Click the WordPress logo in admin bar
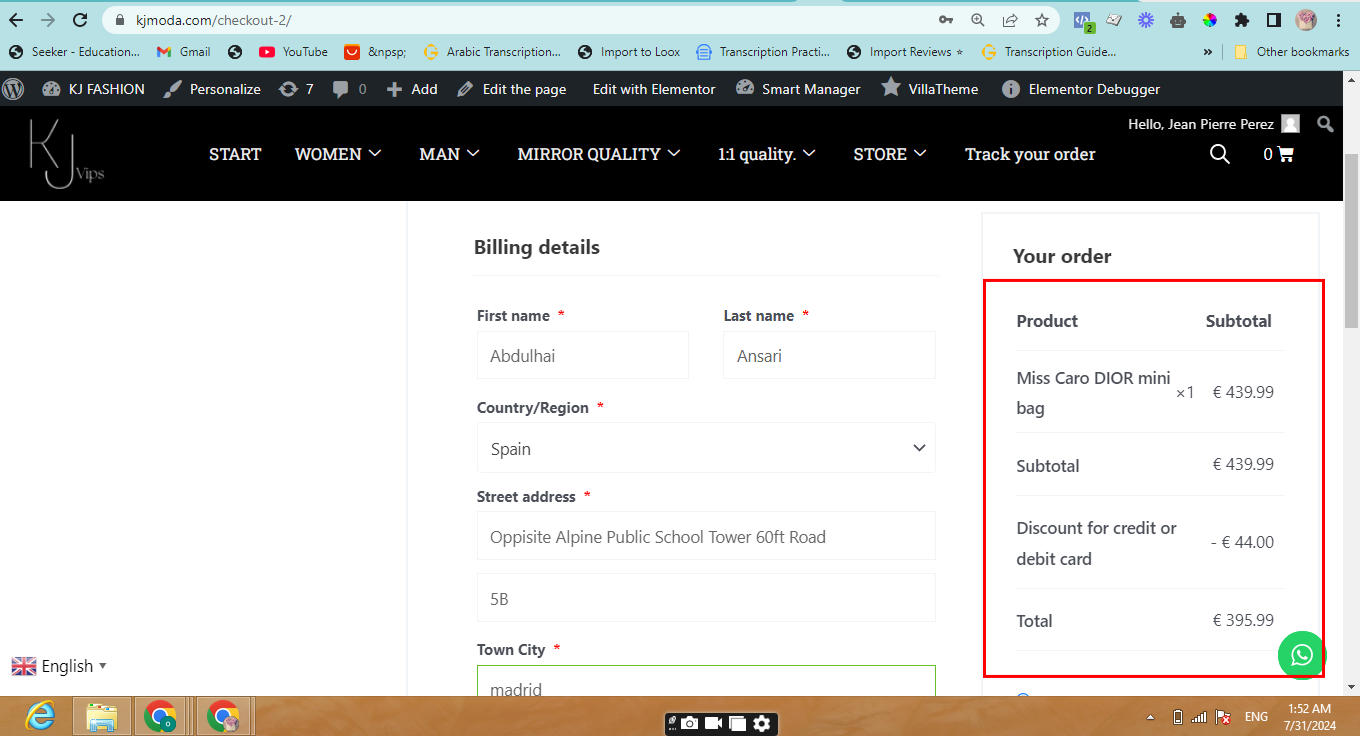 (x=13, y=88)
